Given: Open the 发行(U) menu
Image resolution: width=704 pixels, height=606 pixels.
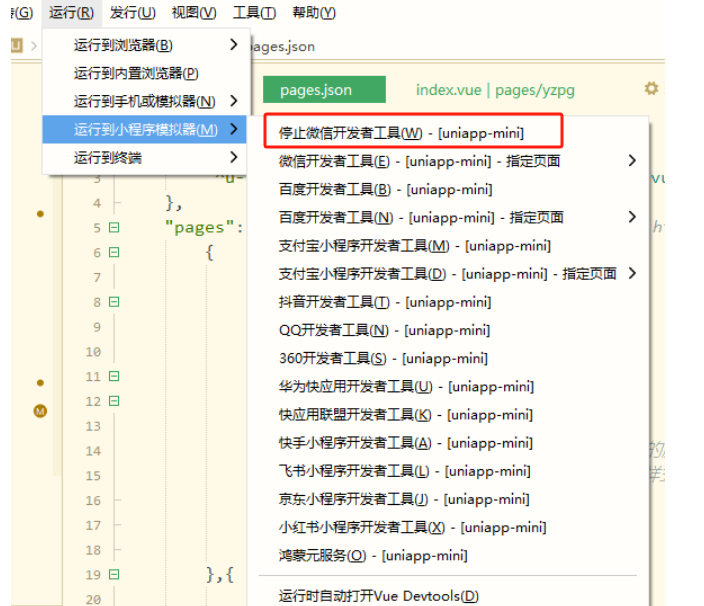Looking at the screenshot, I should 132,13.
